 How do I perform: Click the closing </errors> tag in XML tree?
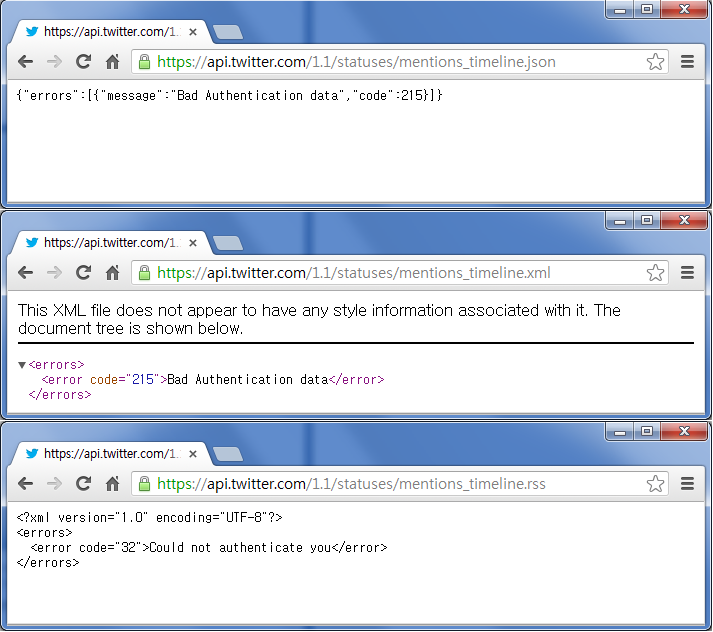tap(60, 395)
